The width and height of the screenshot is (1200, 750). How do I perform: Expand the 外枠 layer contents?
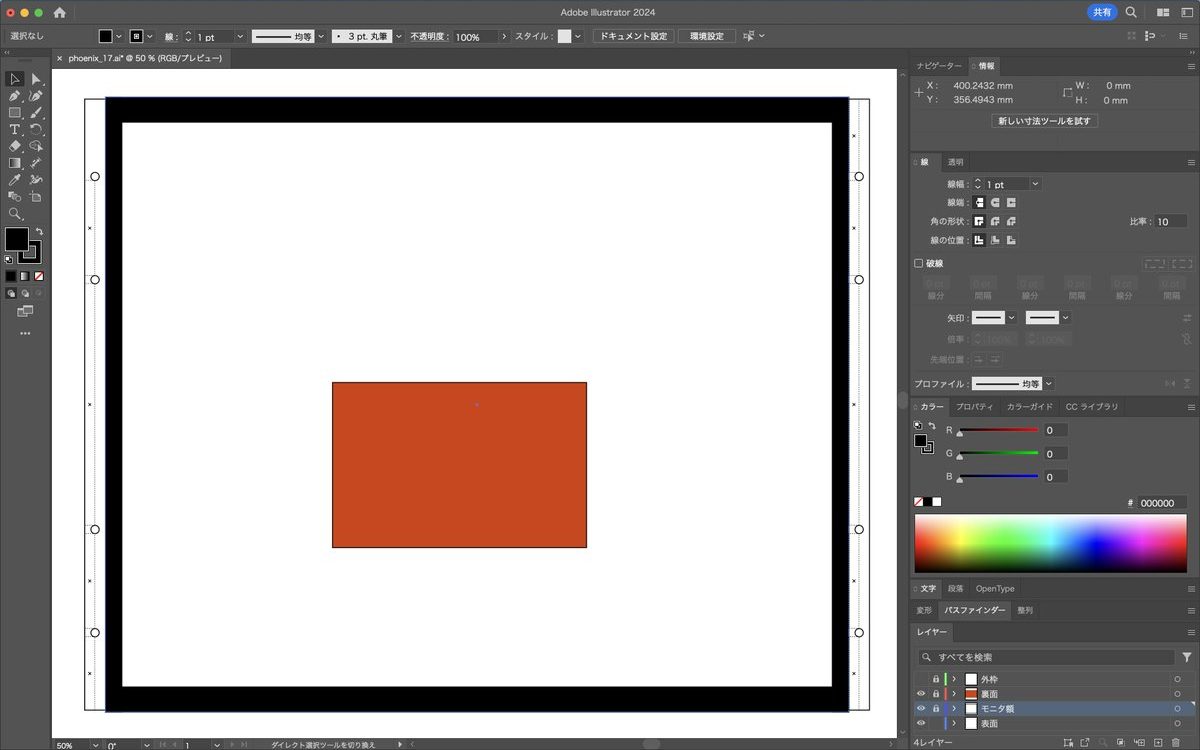tap(954, 679)
